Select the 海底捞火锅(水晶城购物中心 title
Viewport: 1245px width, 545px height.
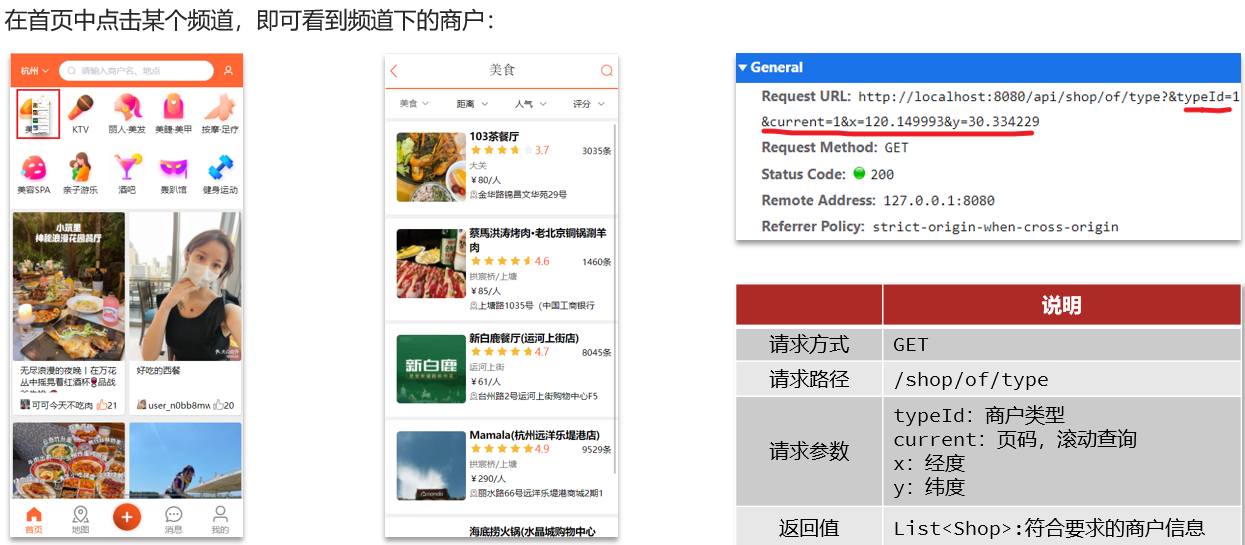point(532,532)
